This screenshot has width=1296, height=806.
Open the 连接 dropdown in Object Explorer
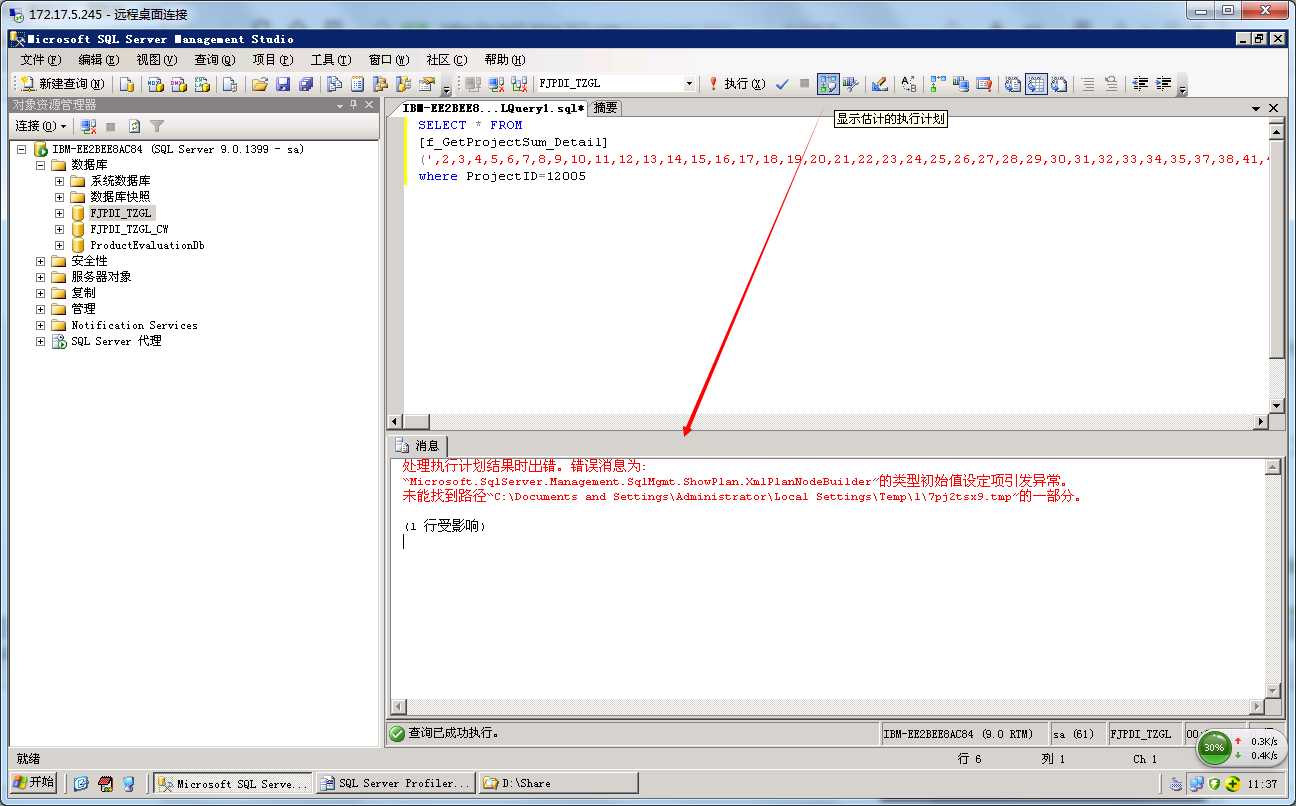tap(40, 126)
